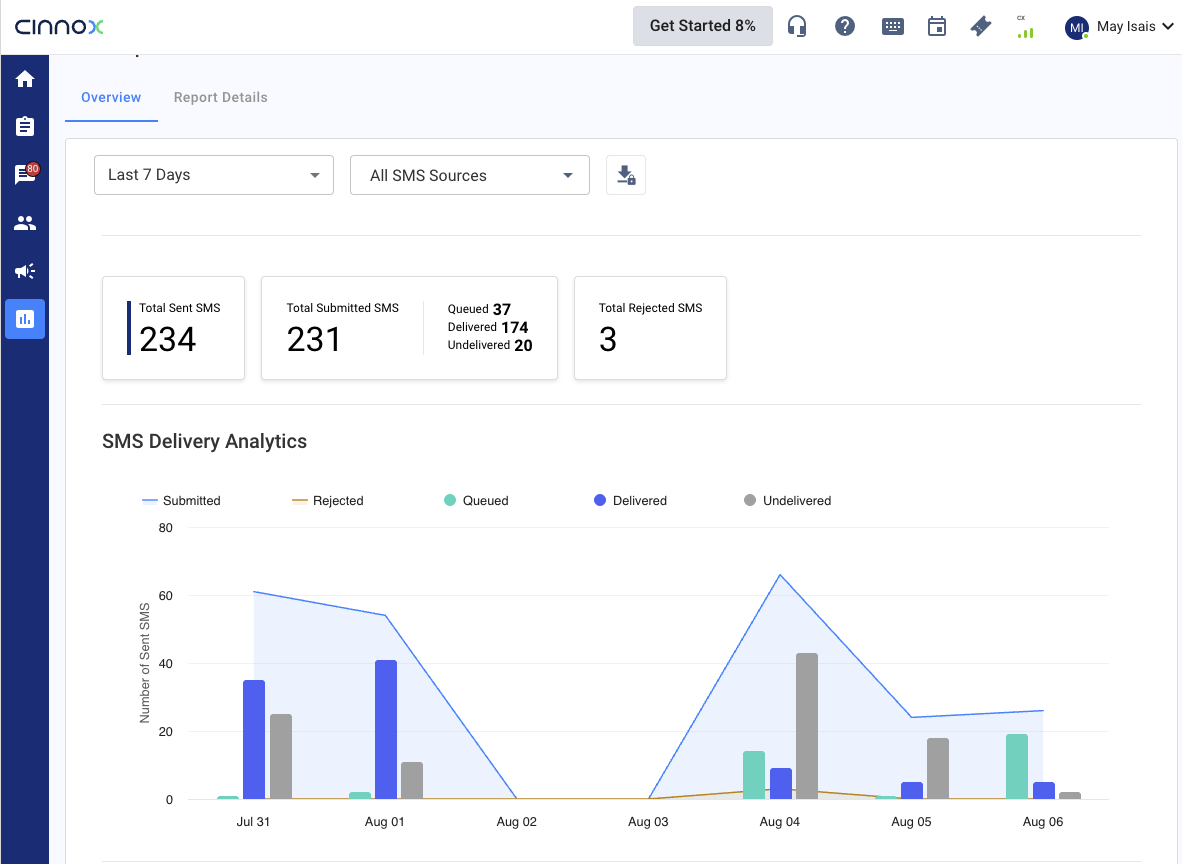Click the clipboard tasks sidebar icon
The height and width of the screenshot is (864, 1182).
[25, 127]
